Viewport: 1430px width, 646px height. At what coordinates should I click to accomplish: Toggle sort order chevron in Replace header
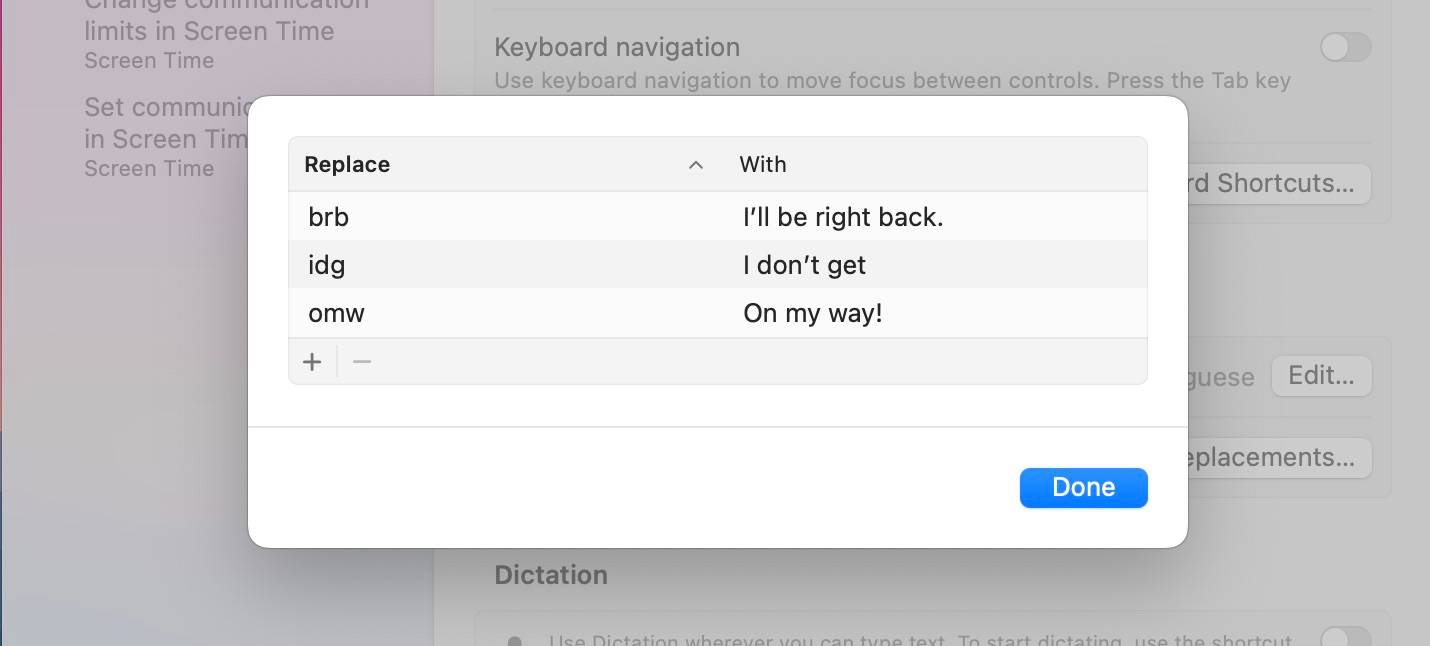(696, 165)
